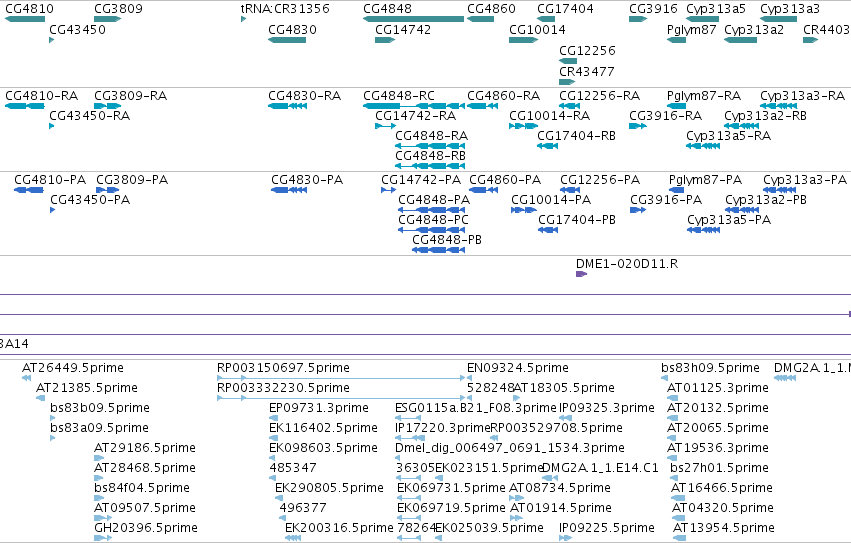The height and width of the screenshot is (543, 851).
Task: Select the long CG4848 gene arrow glyph
Action: coord(414,19)
